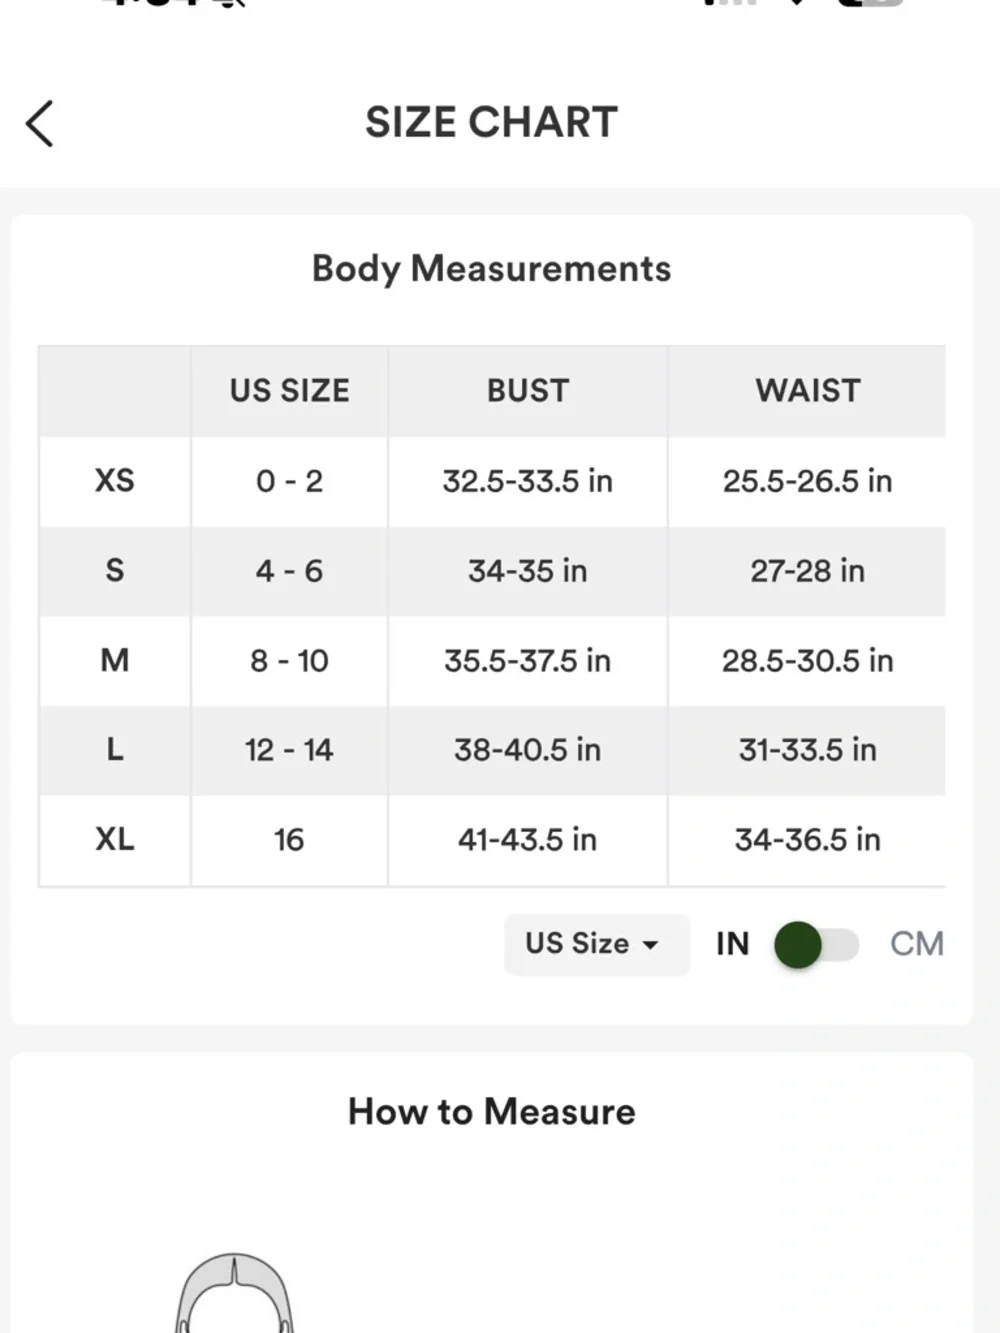The height and width of the screenshot is (1333, 1000).
Task: Click the BUST column header
Action: coord(527,391)
